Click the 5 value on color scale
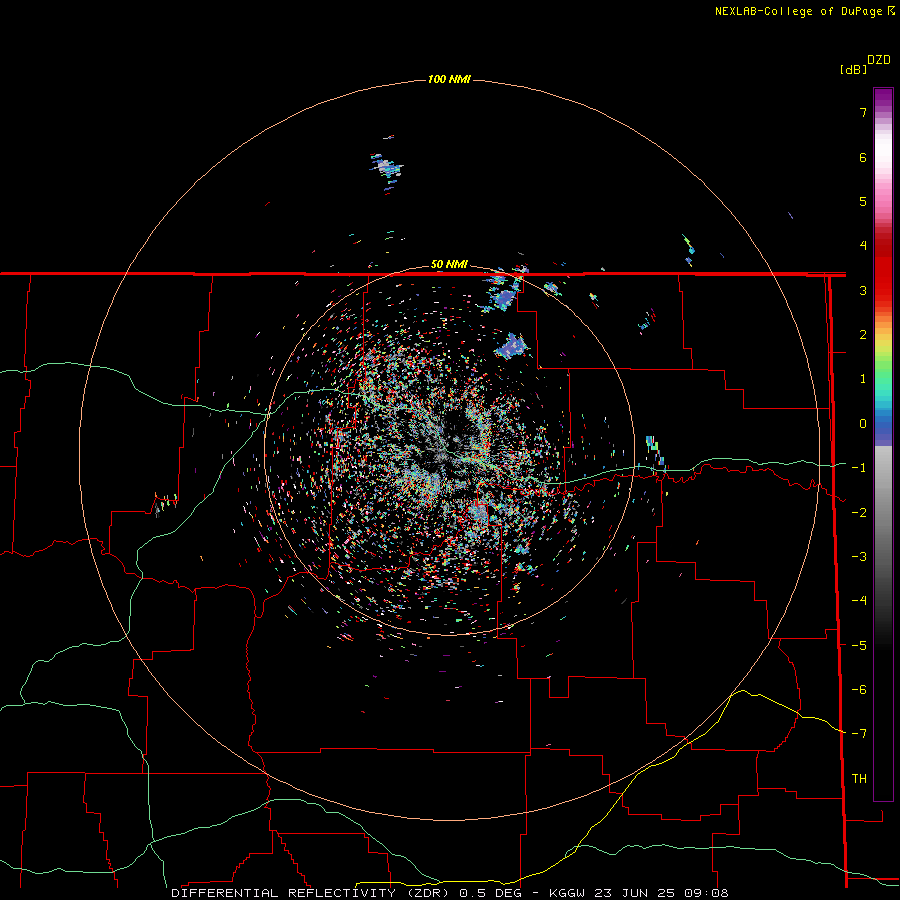 [863, 201]
